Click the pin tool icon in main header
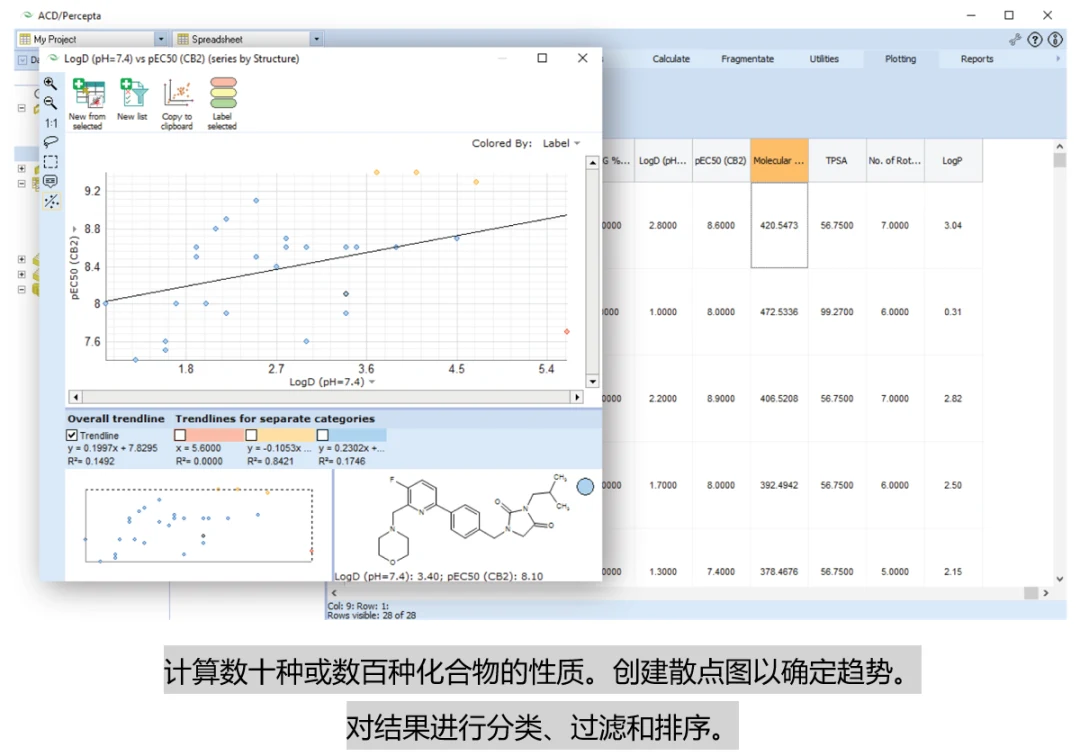The image size is (1080, 756). [x=1015, y=40]
